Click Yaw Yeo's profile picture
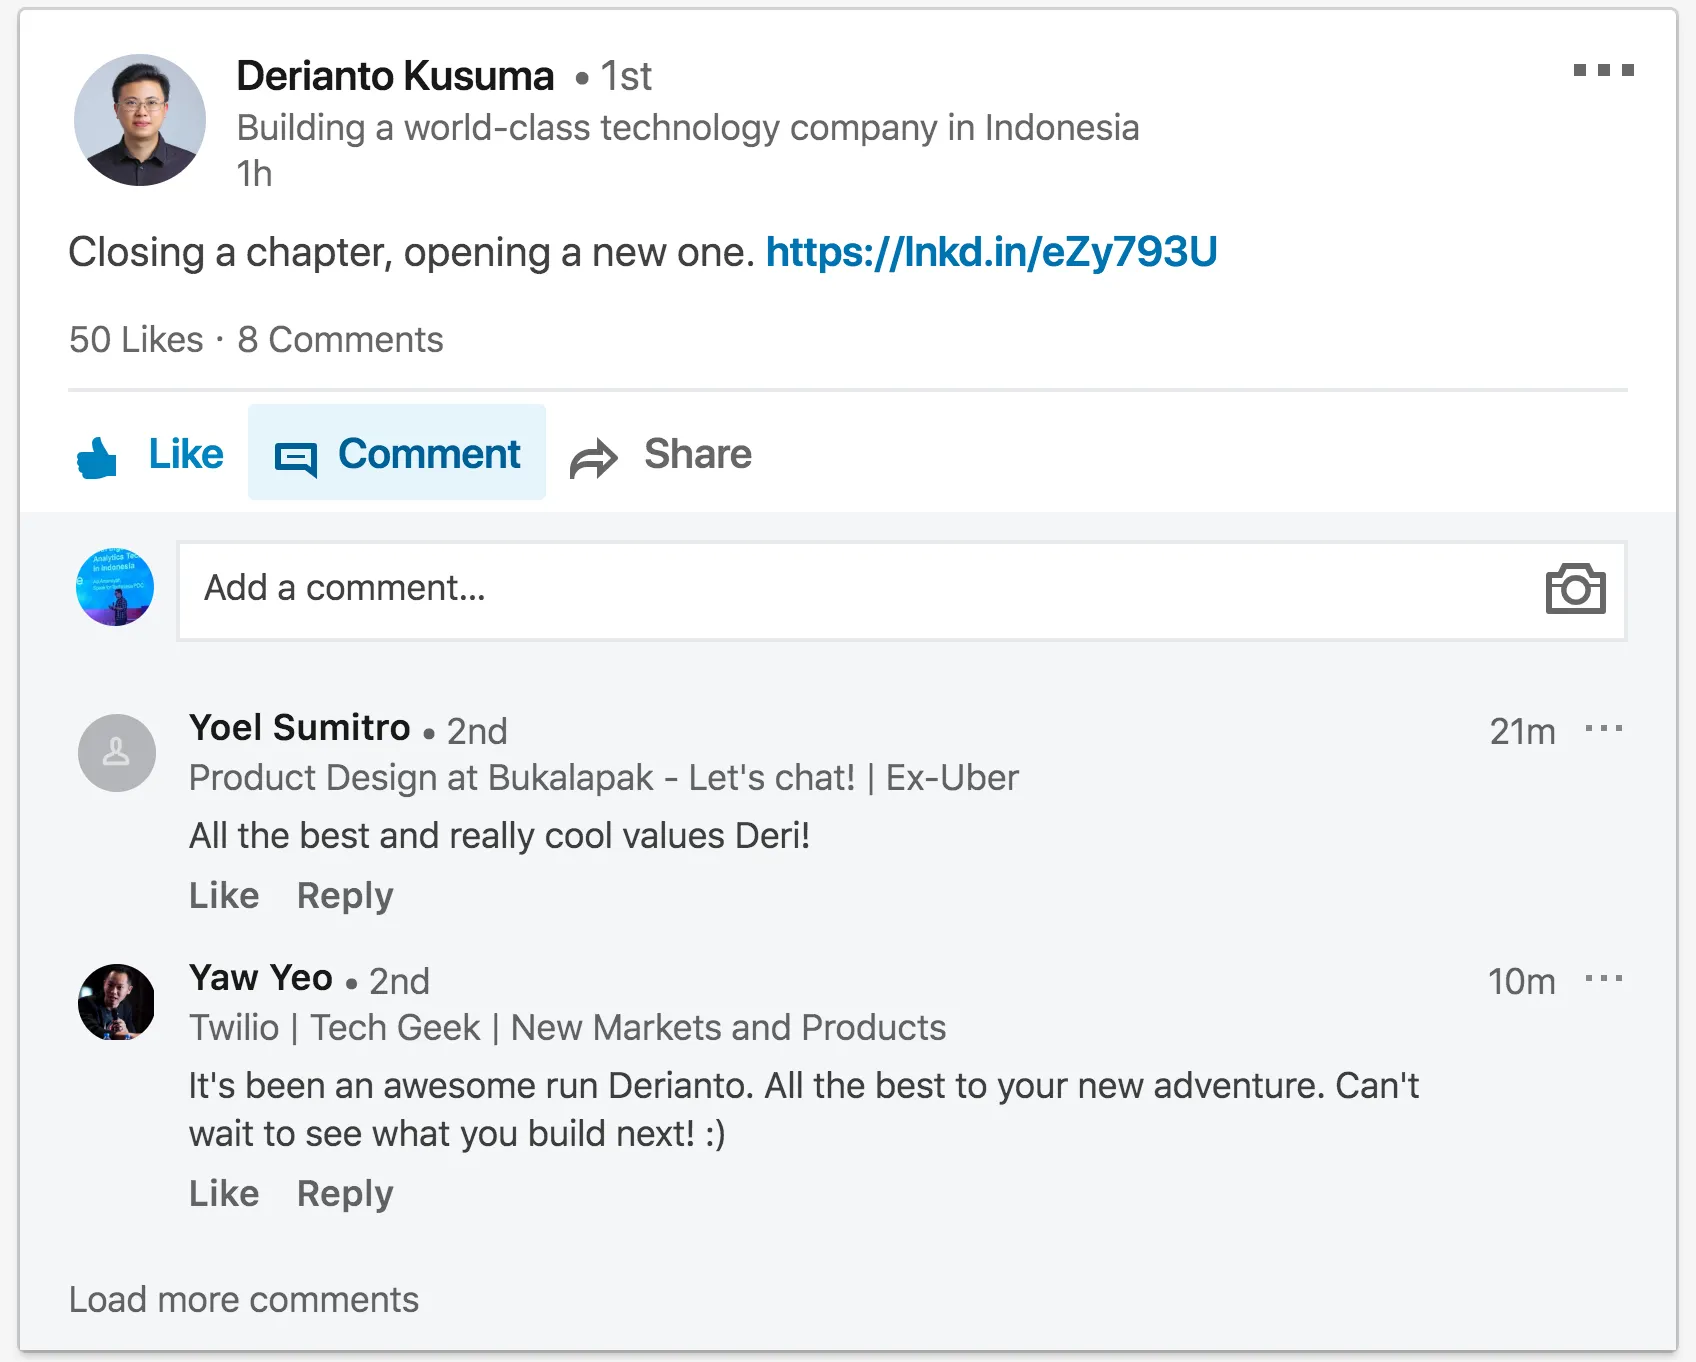This screenshot has width=1696, height=1362. pyautogui.click(x=117, y=1002)
